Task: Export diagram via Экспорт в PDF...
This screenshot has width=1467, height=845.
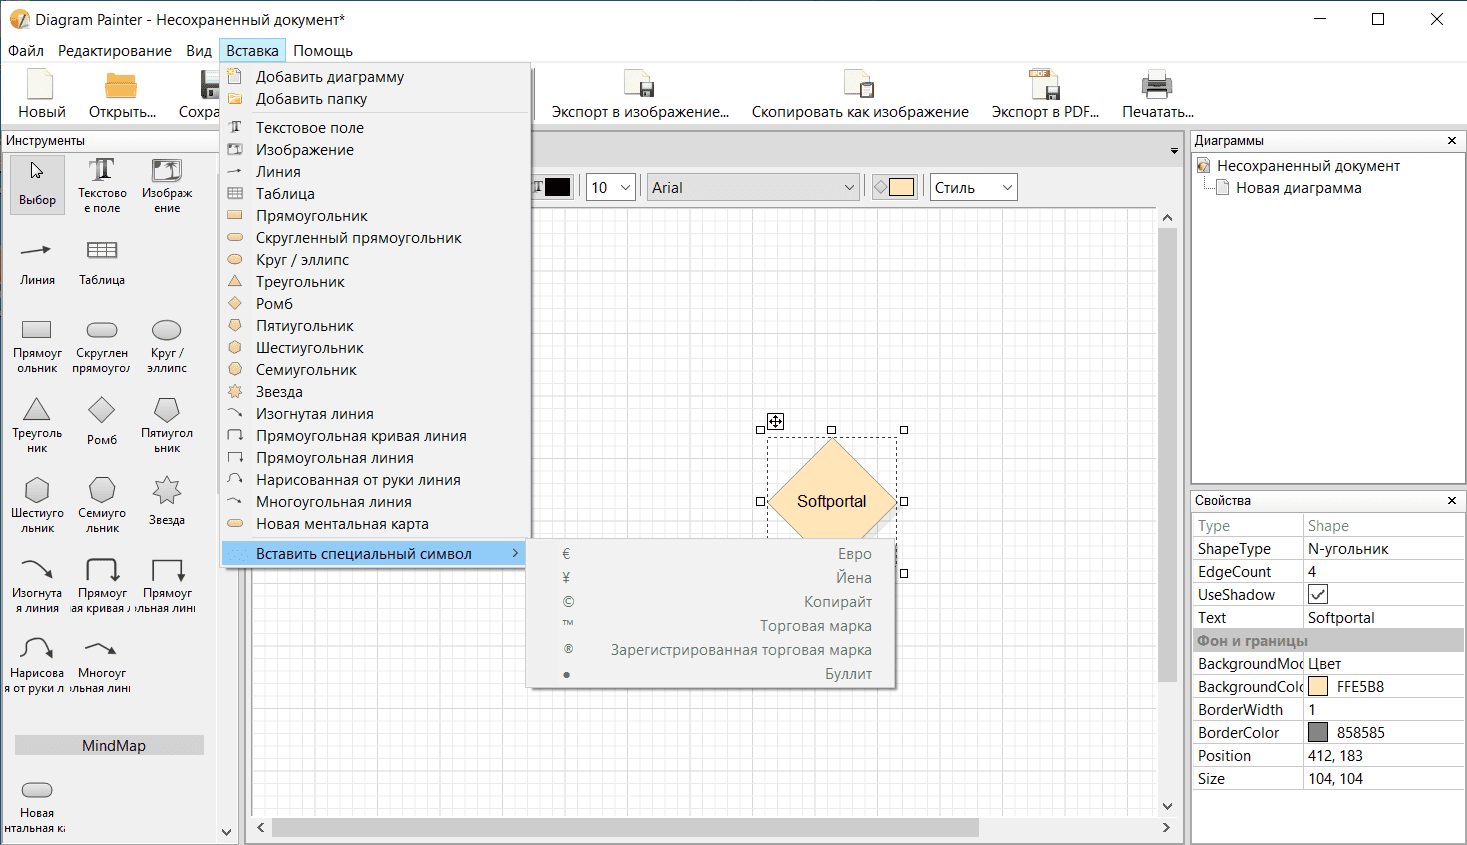Action: point(1045,94)
